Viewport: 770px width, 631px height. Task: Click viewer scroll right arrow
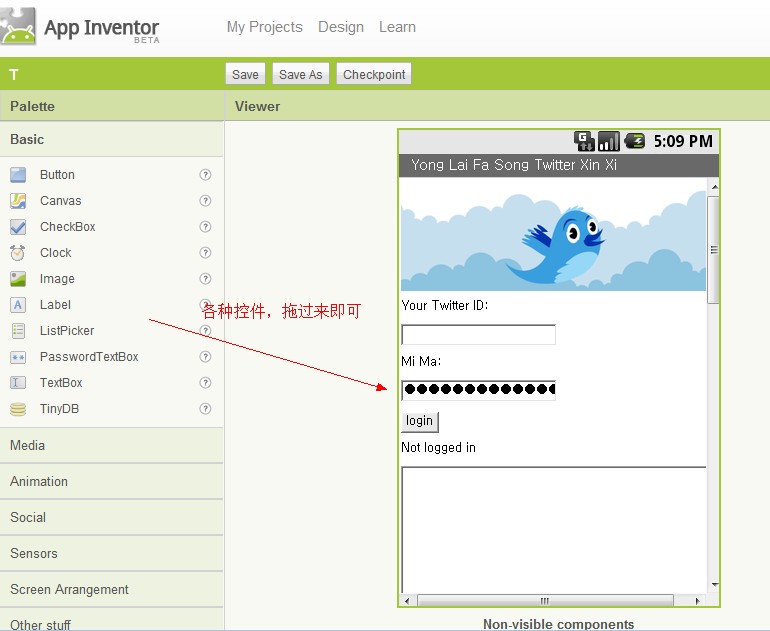click(696, 601)
